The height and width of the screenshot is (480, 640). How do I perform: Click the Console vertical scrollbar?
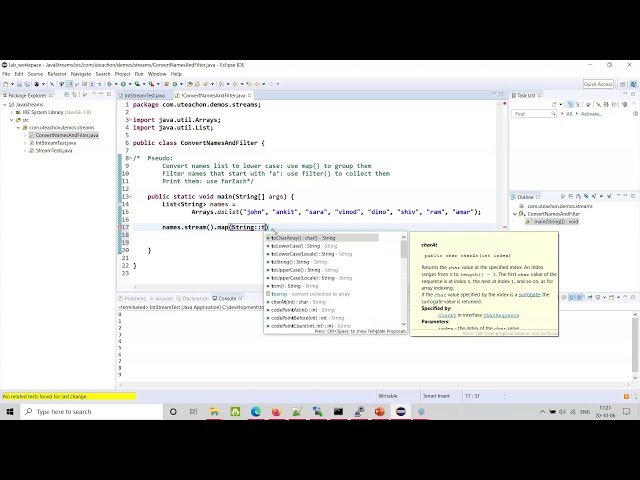(635, 345)
